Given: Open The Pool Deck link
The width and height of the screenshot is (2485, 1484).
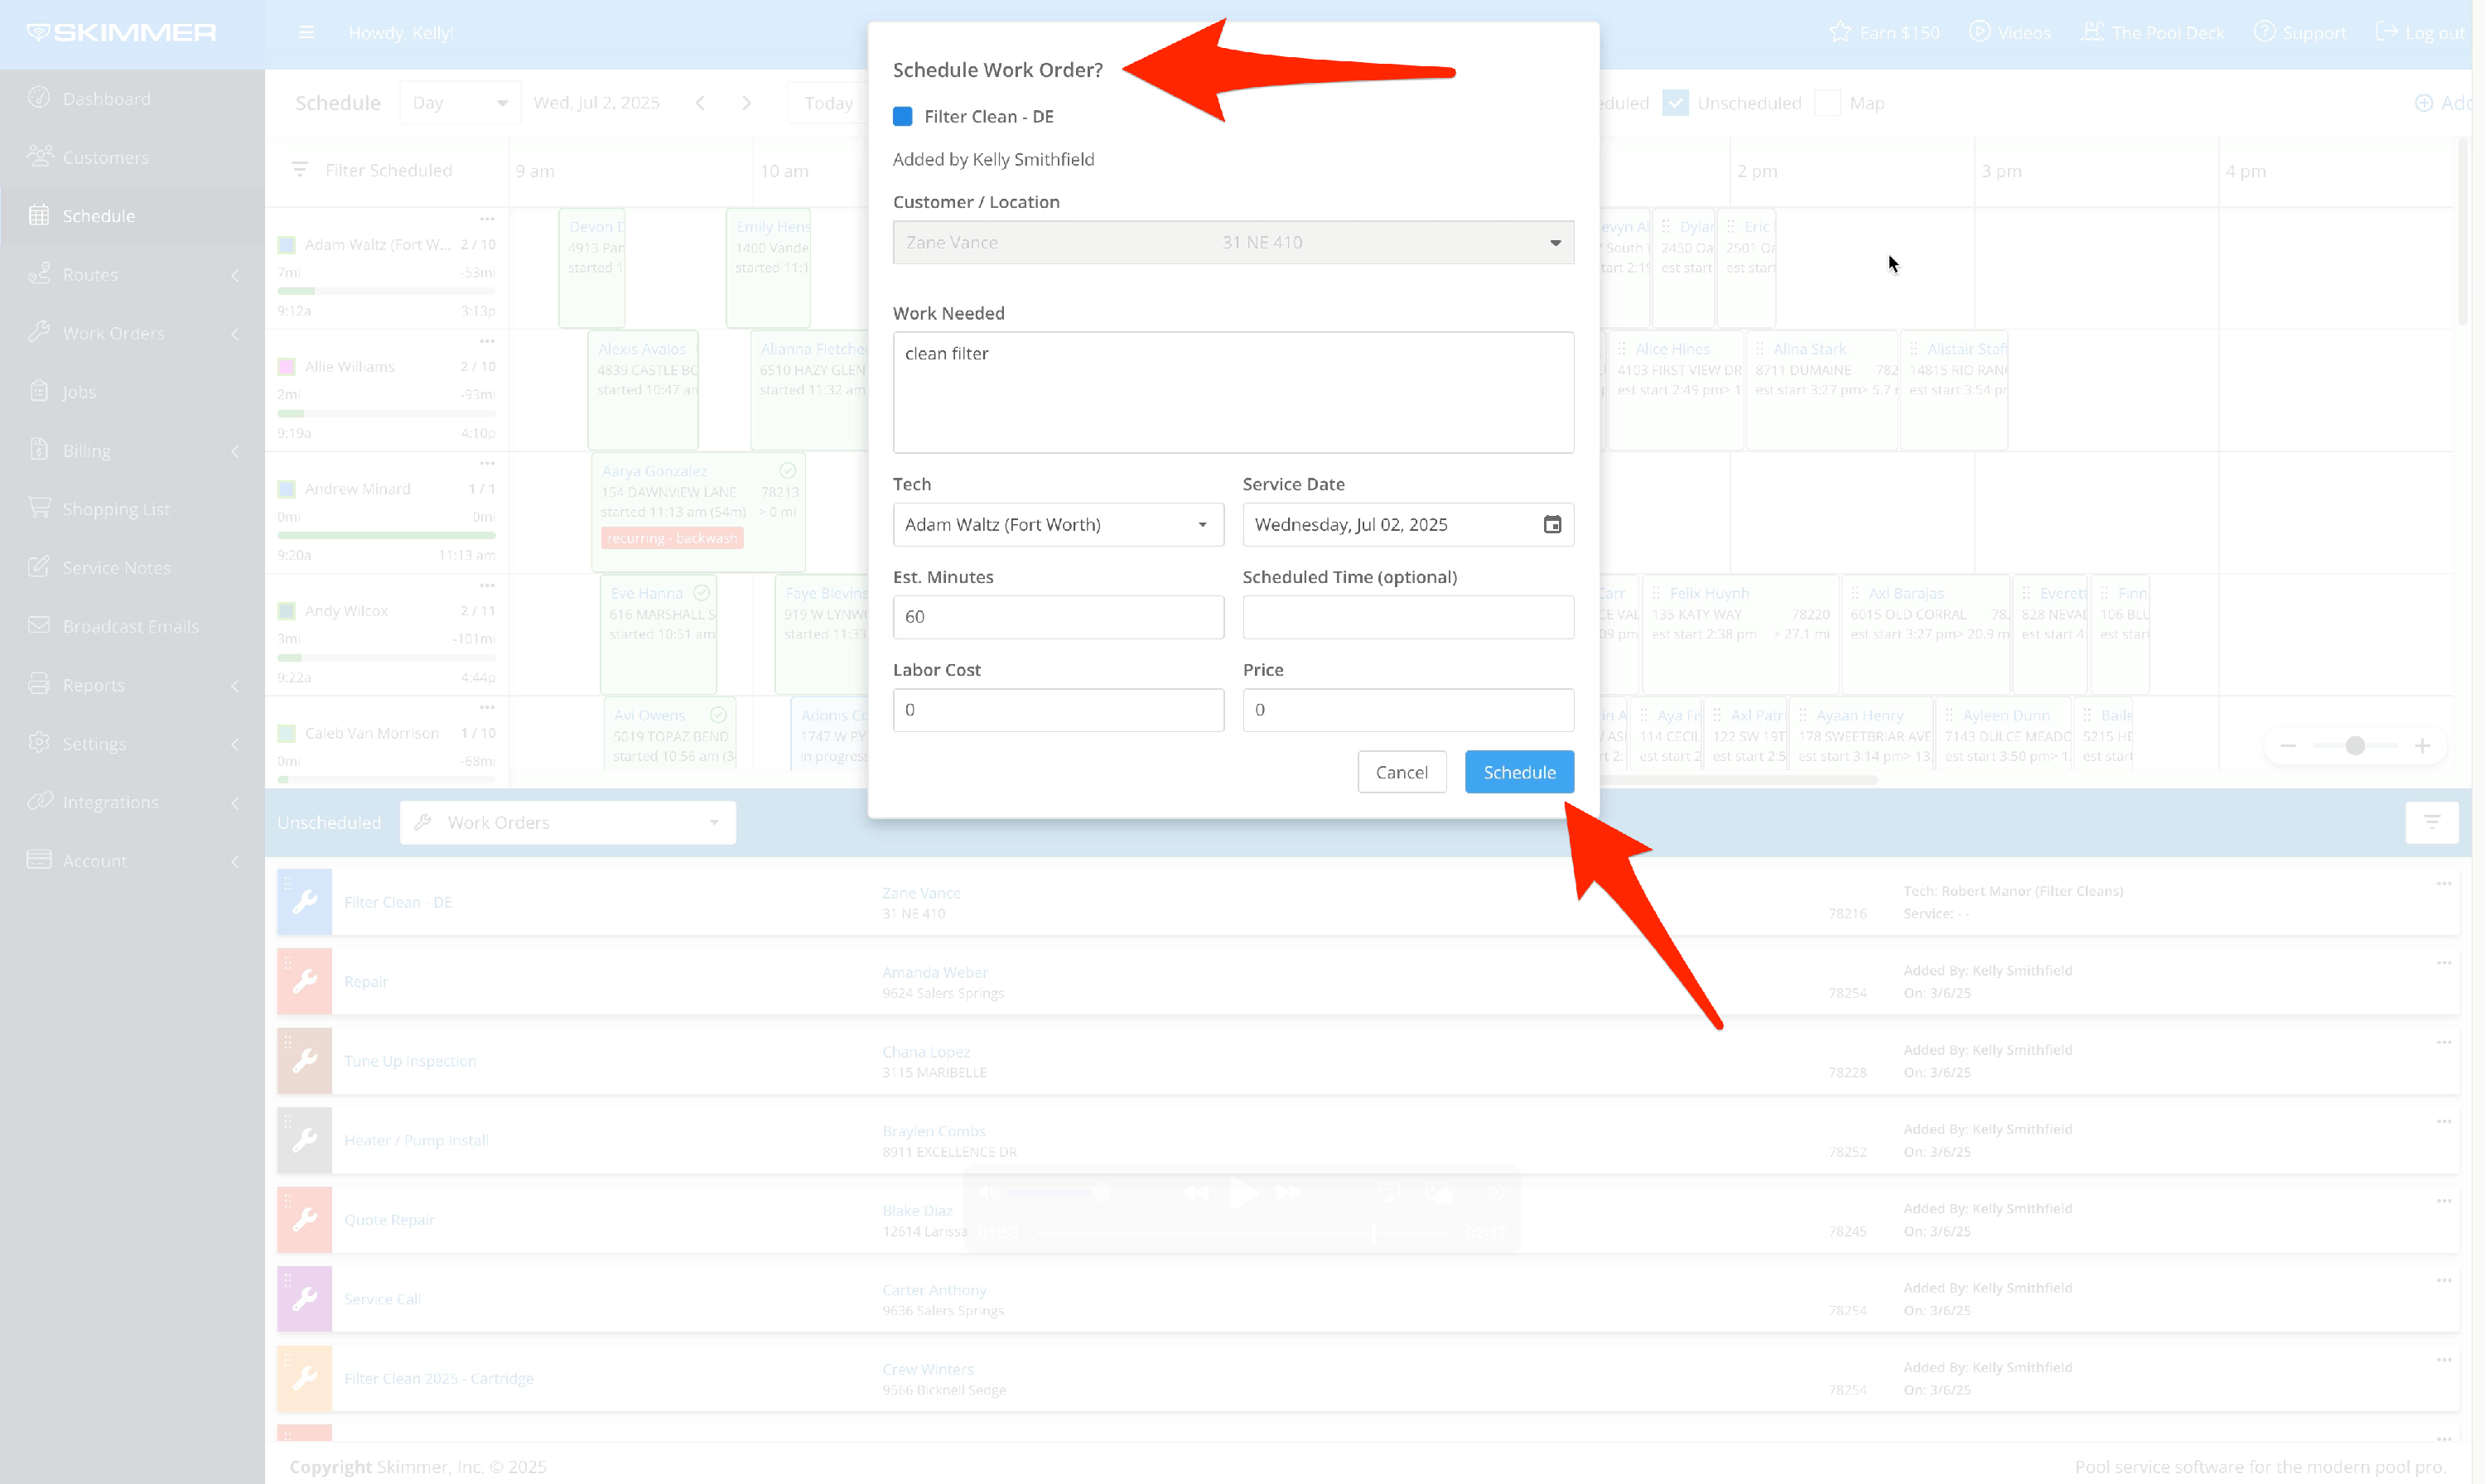Looking at the screenshot, I should click(2152, 33).
